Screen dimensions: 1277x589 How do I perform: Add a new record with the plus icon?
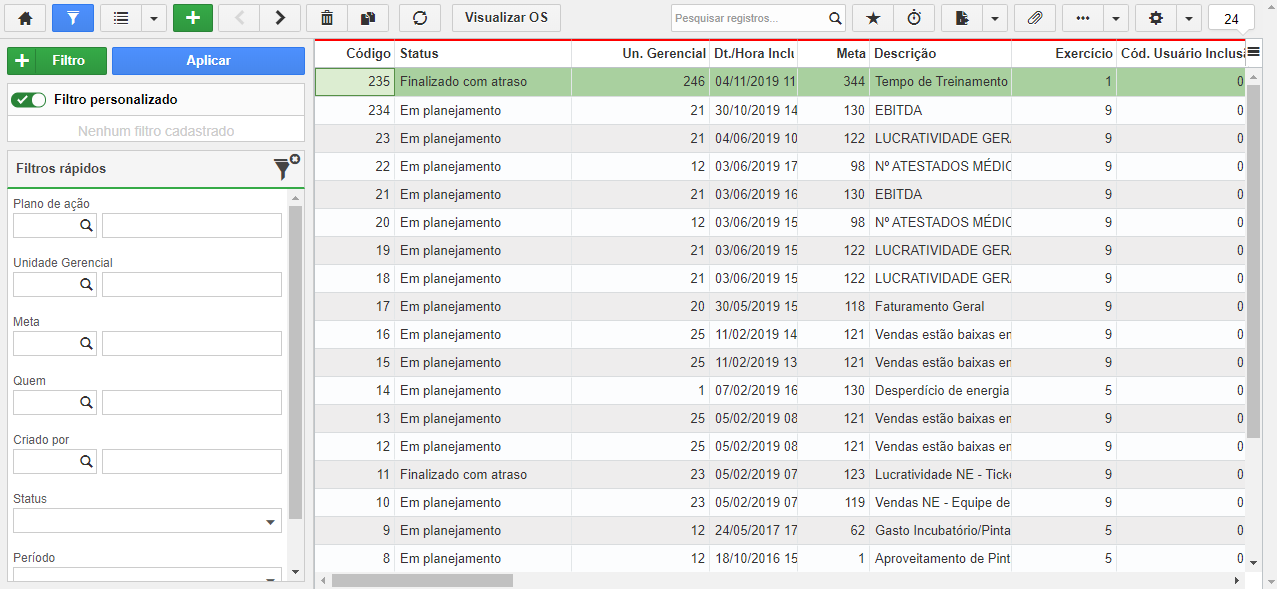coord(193,18)
